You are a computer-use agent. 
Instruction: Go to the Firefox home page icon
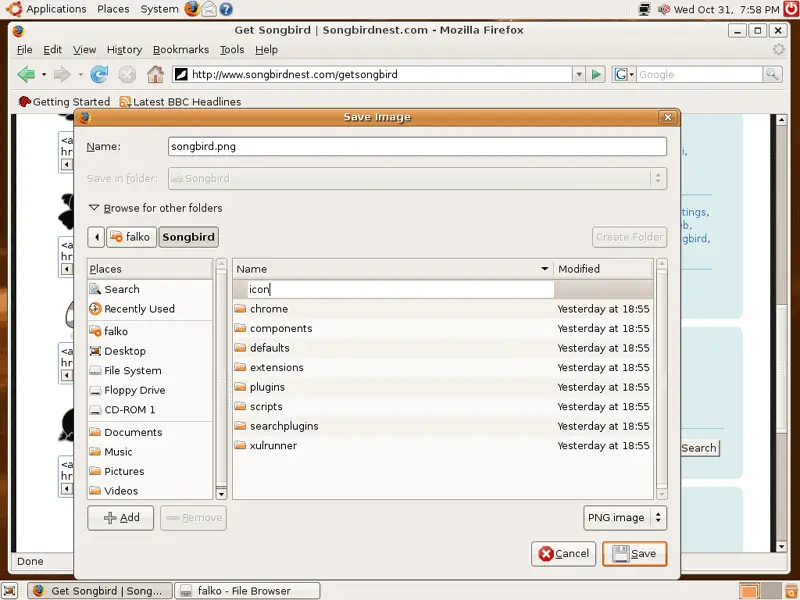click(x=155, y=74)
